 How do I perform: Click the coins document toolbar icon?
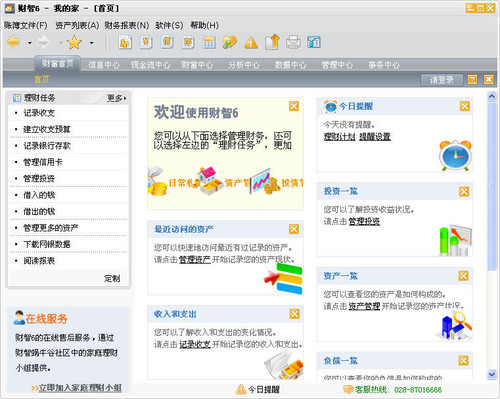[125, 42]
